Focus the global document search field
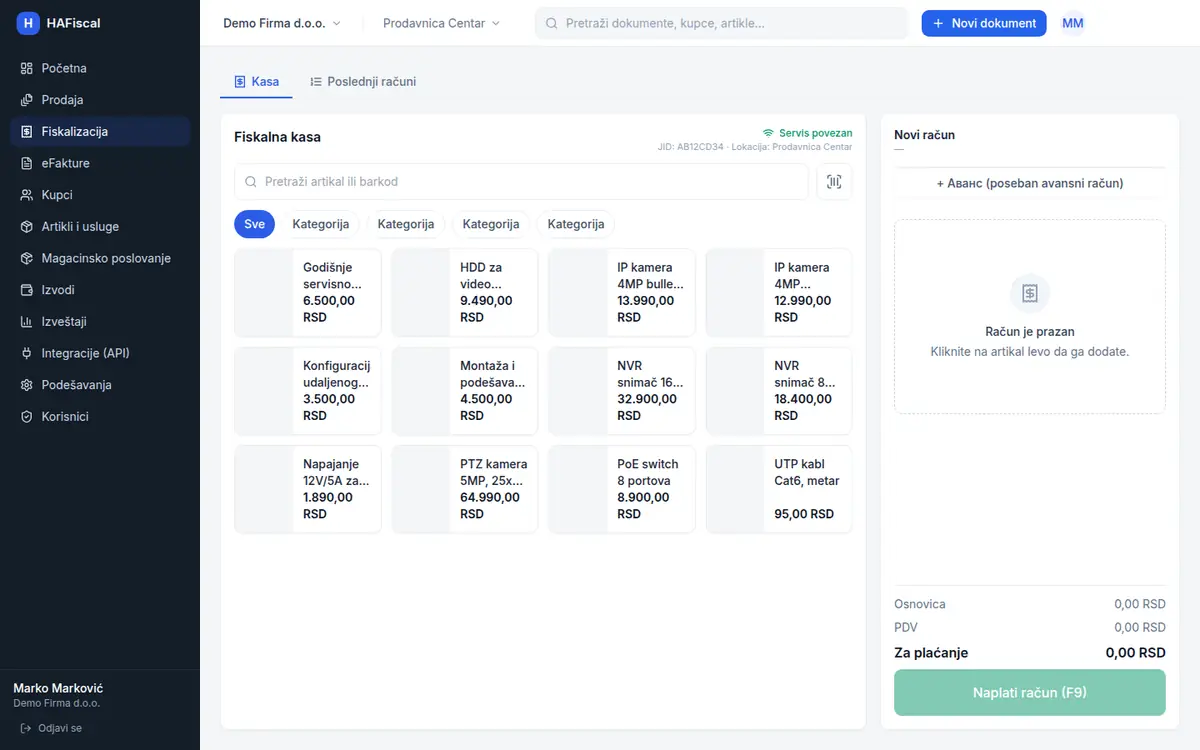Viewport: 1200px width, 750px height. (722, 23)
